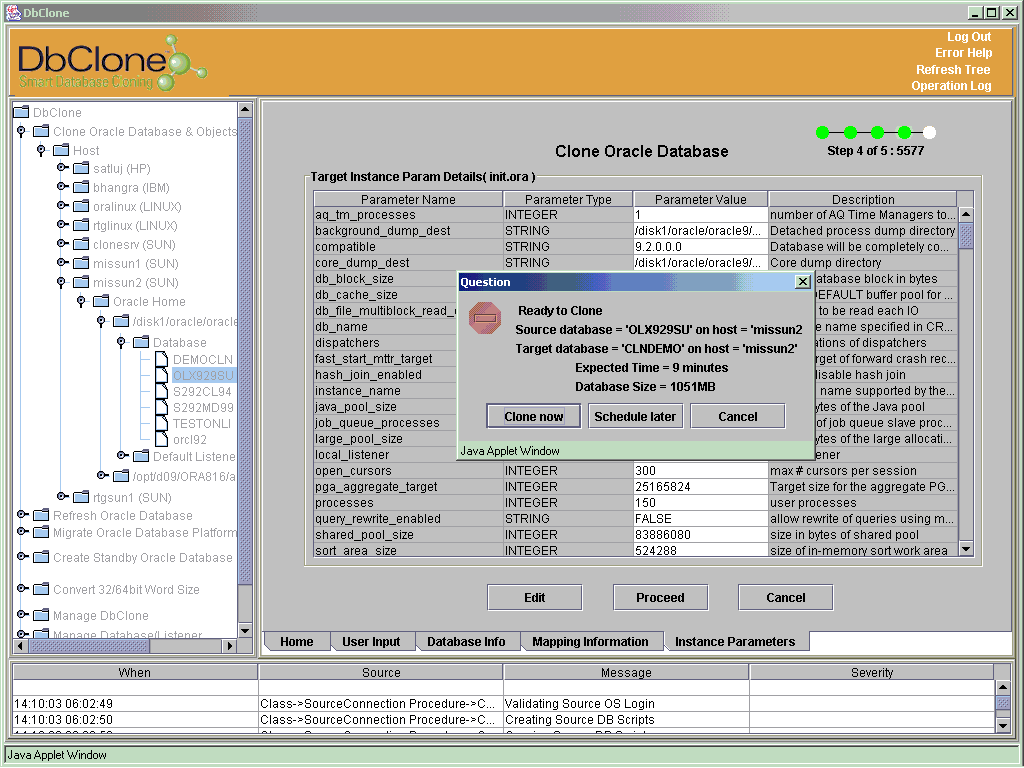Click the stop-sign icon in the Question dialog

click(x=485, y=318)
